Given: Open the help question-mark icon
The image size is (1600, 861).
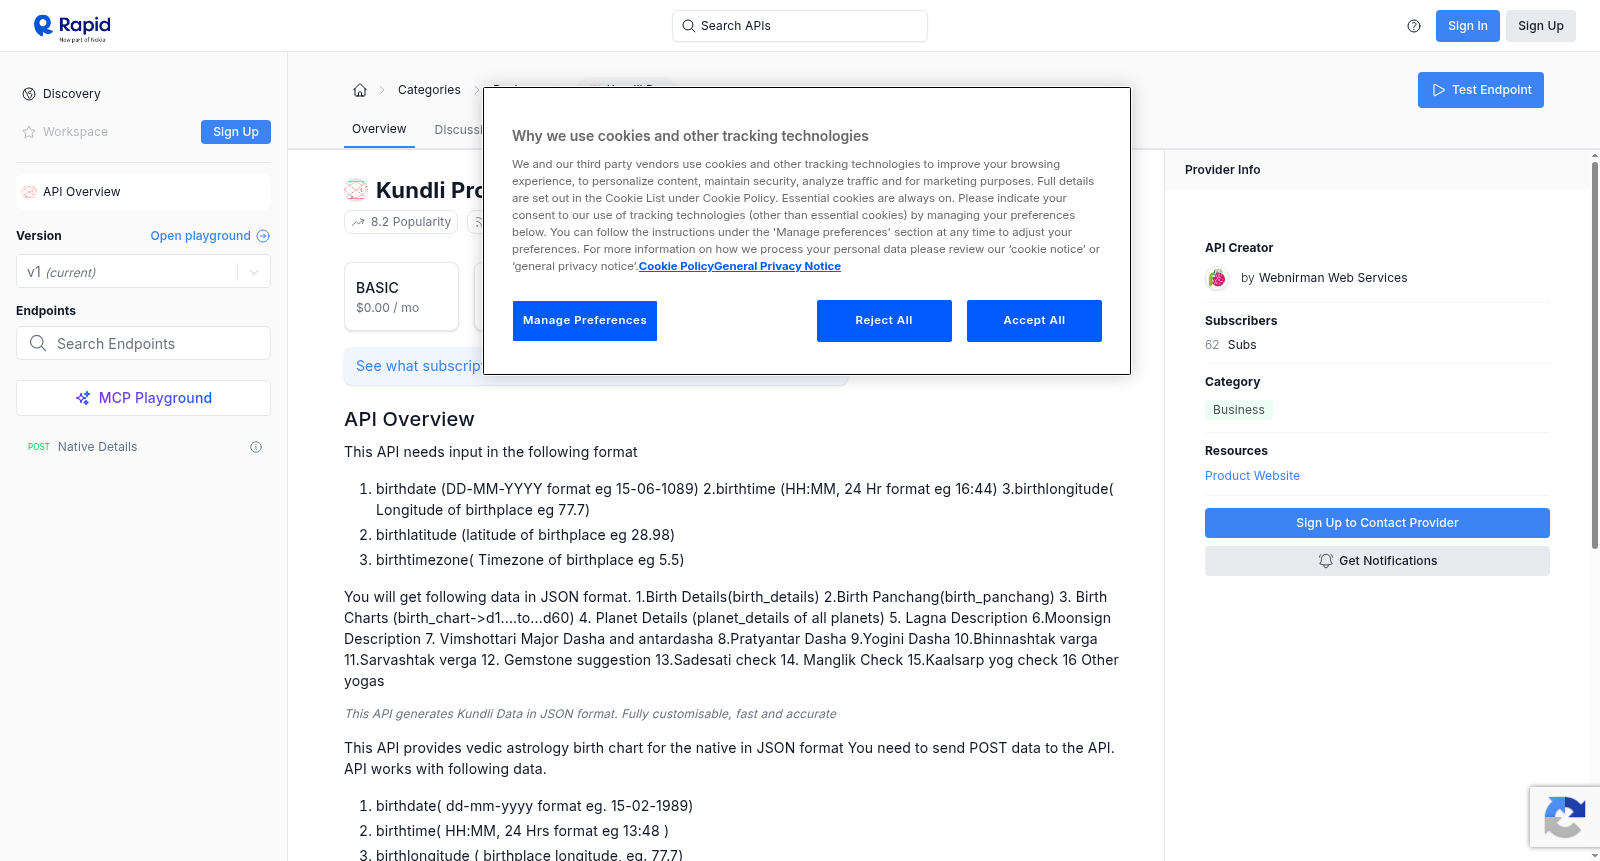Looking at the screenshot, I should pos(1414,26).
